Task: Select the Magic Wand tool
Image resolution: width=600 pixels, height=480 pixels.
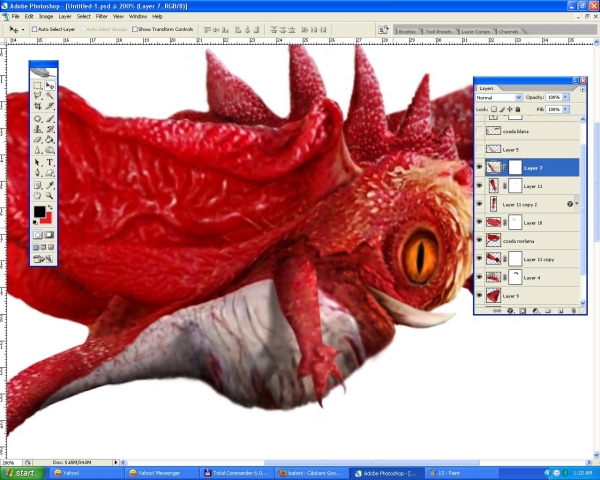Action: [50, 95]
